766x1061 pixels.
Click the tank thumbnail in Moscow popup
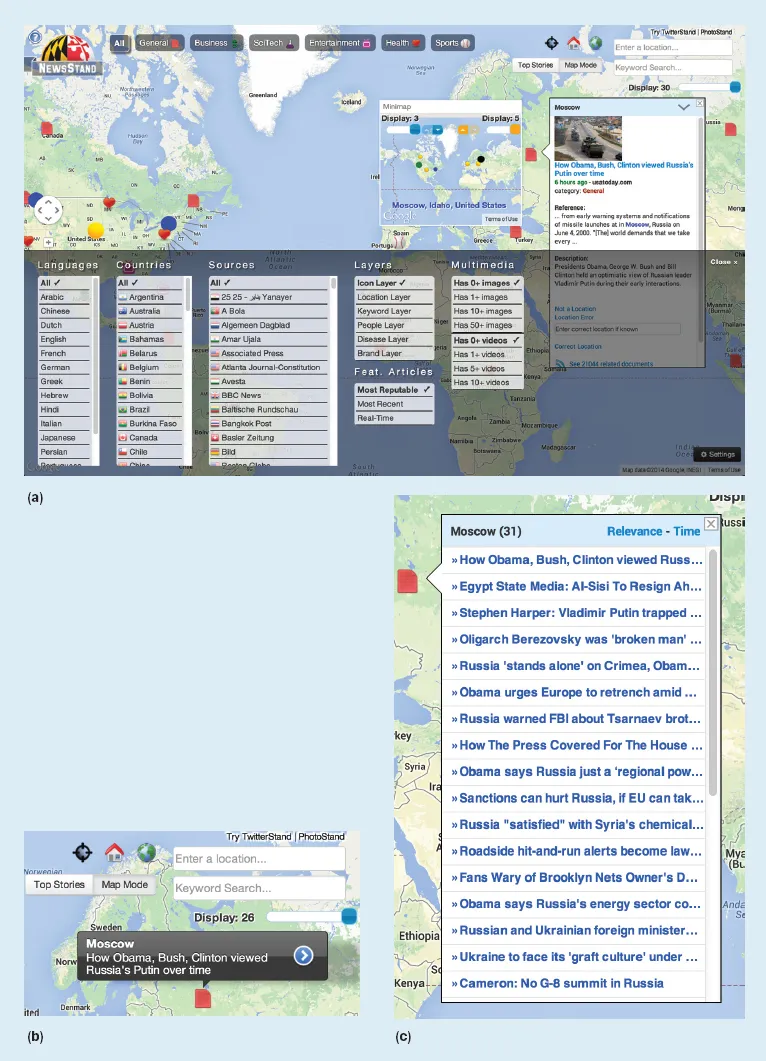[x=588, y=138]
